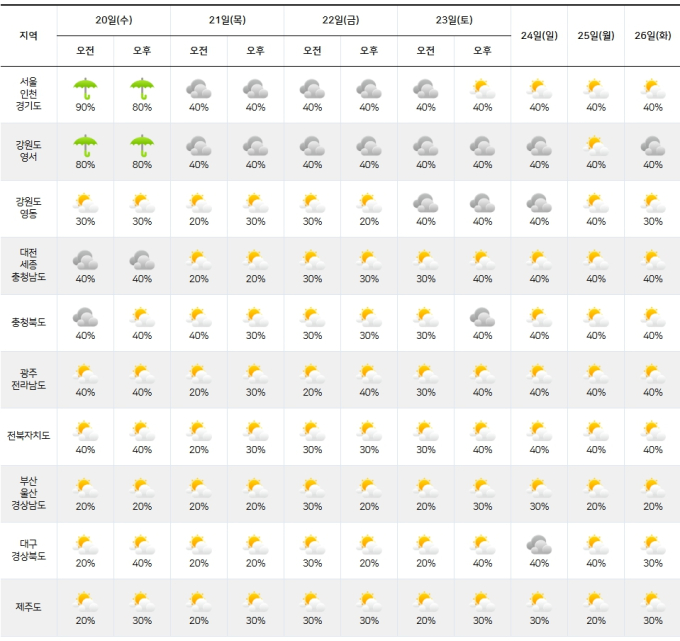
Task: Click 충청북도 40% value for 21일 오전
Action: click(199, 336)
